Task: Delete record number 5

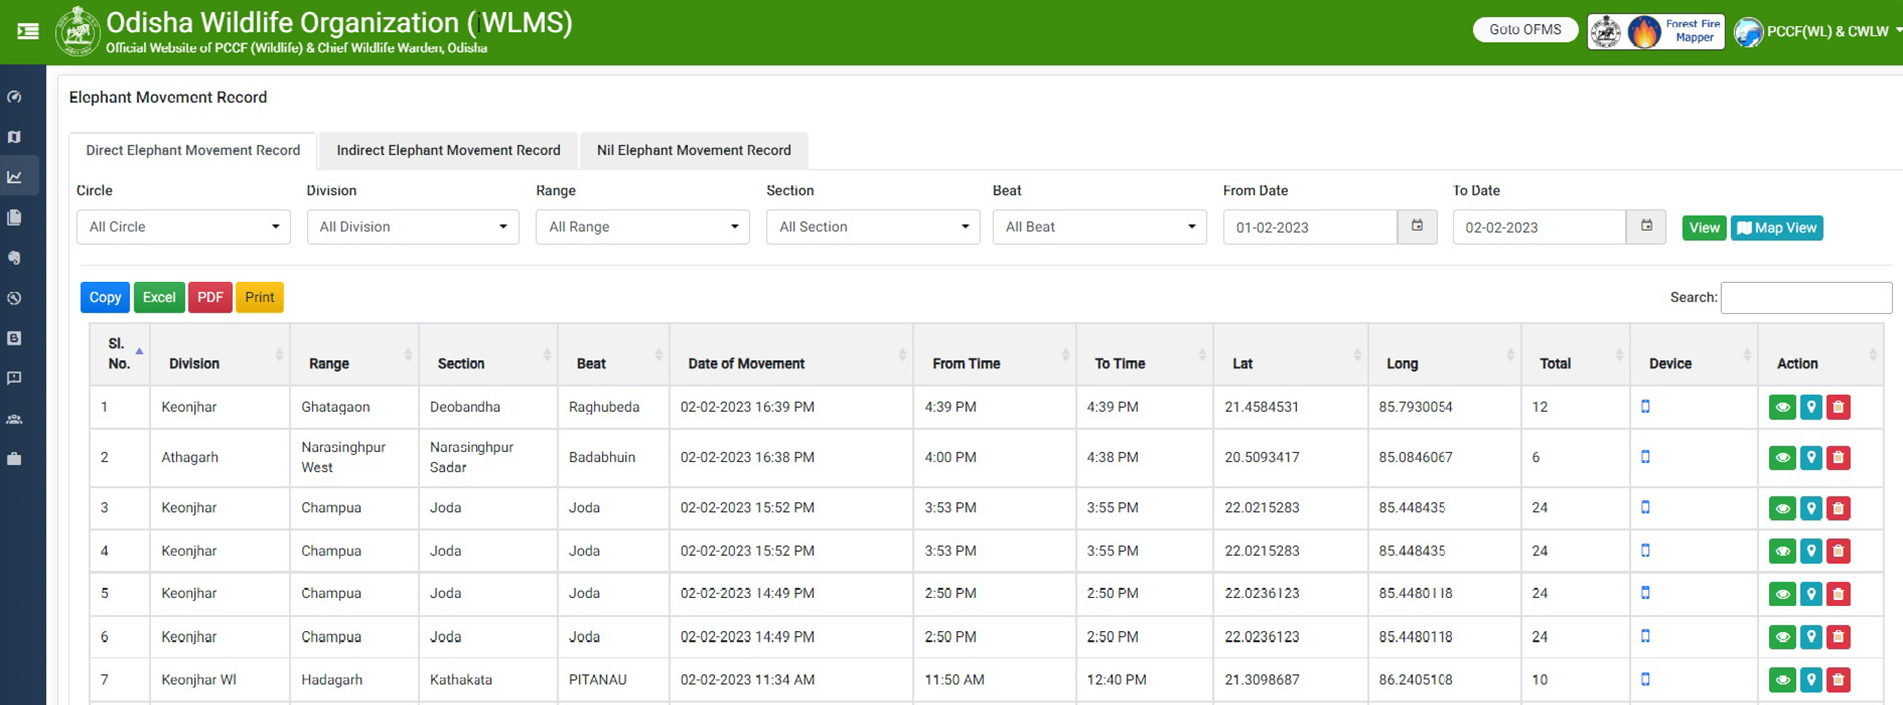Action: [x=1838, y=594]
